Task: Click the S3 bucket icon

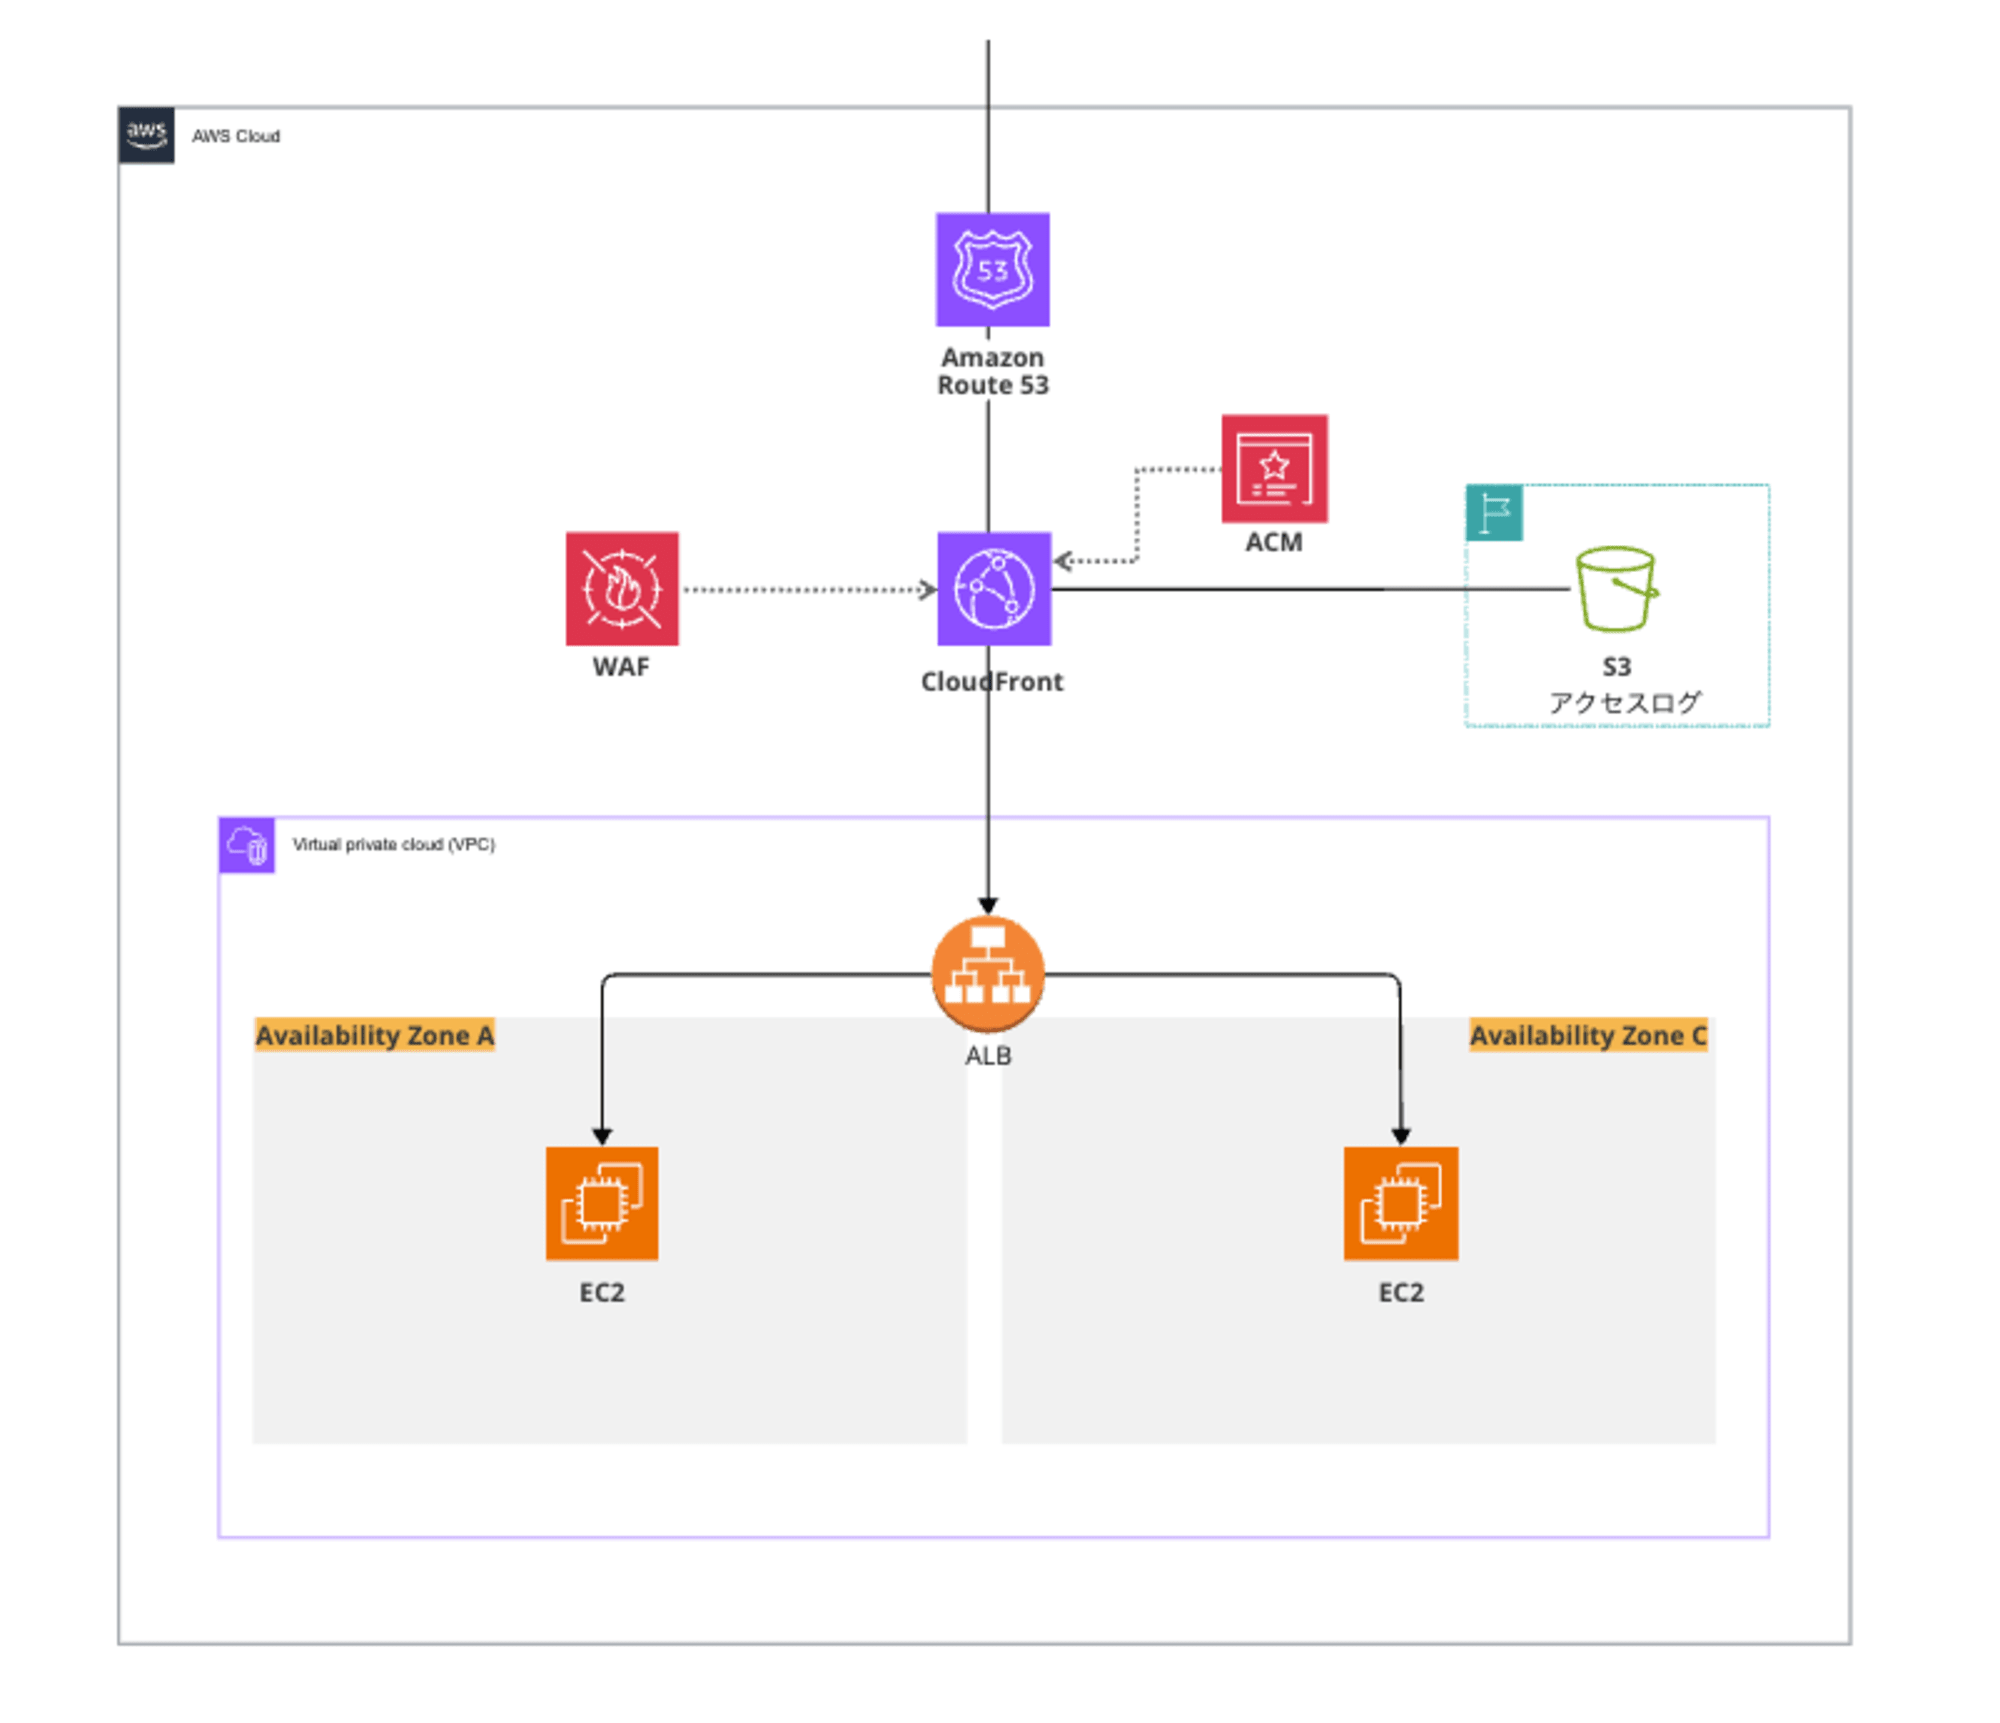Action: 1616,588
